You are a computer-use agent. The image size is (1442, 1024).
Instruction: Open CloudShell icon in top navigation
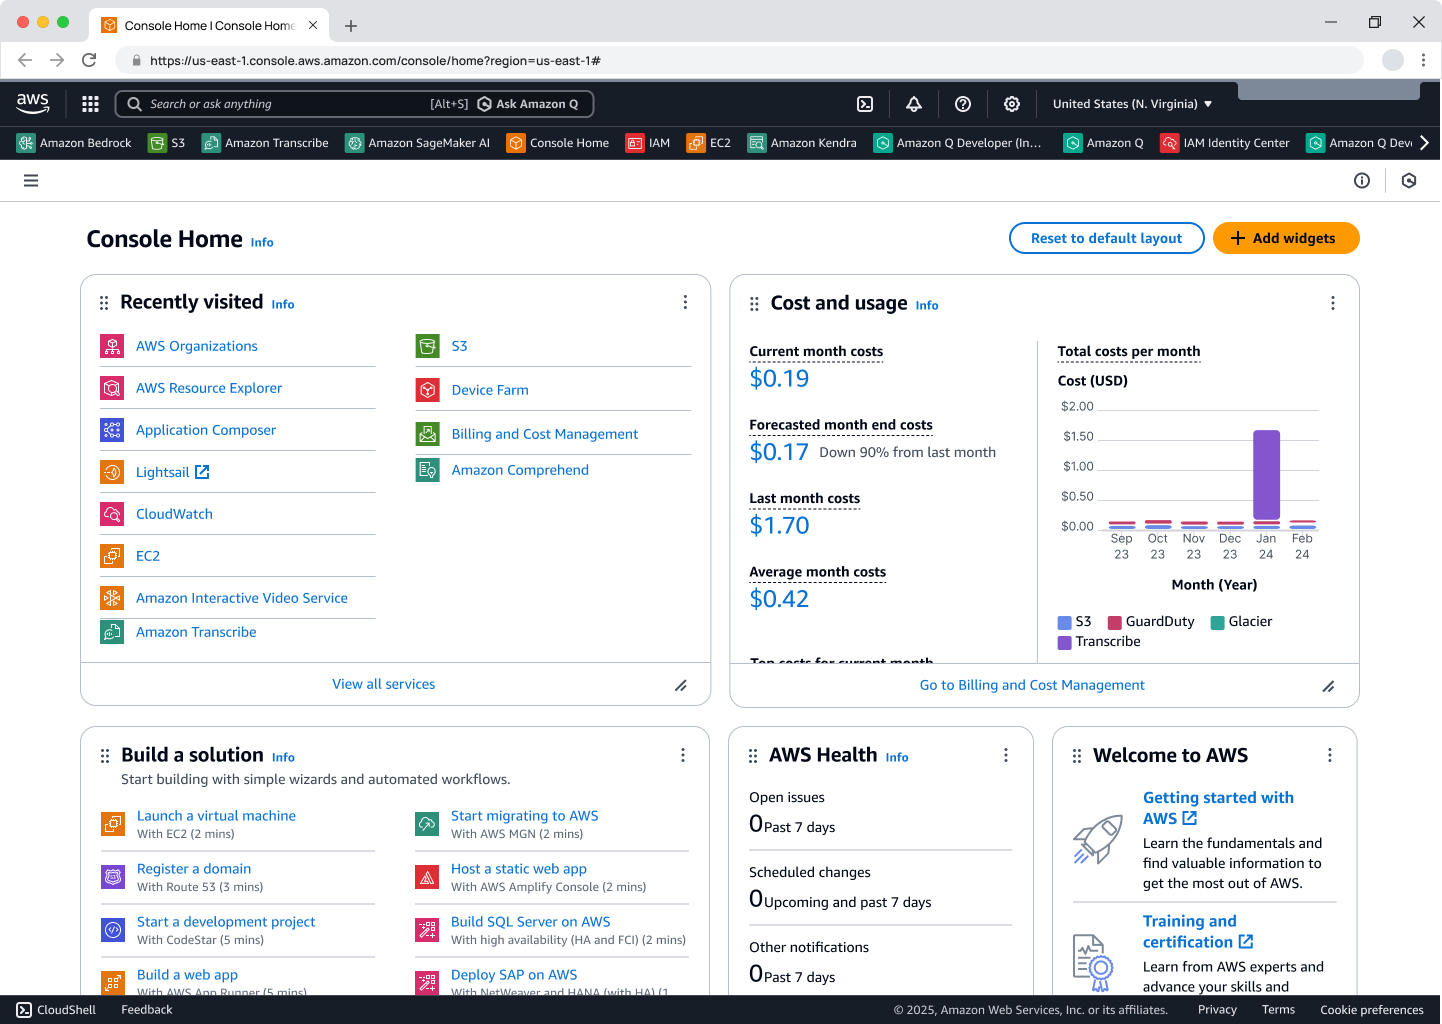(x=865, y=104)
